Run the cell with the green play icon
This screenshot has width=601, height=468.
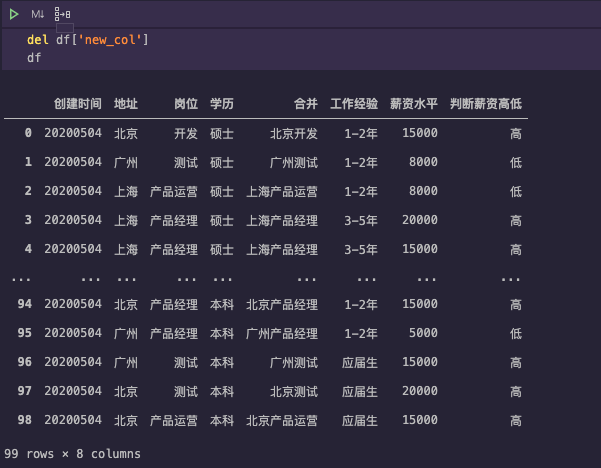tap(14, 14)
